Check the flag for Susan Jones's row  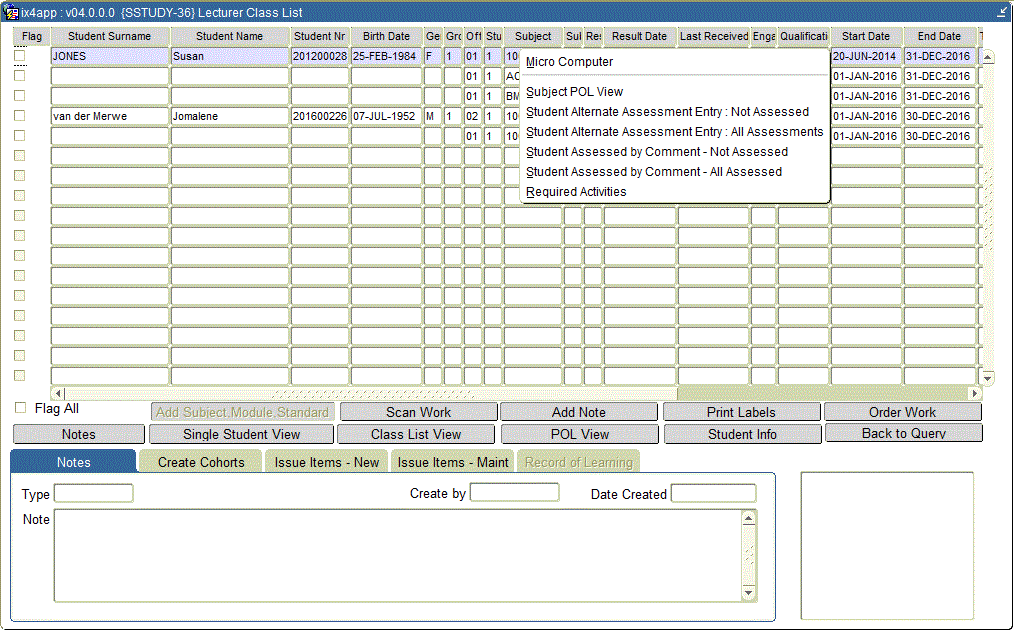pyautogui.click(x=19, y=56)
